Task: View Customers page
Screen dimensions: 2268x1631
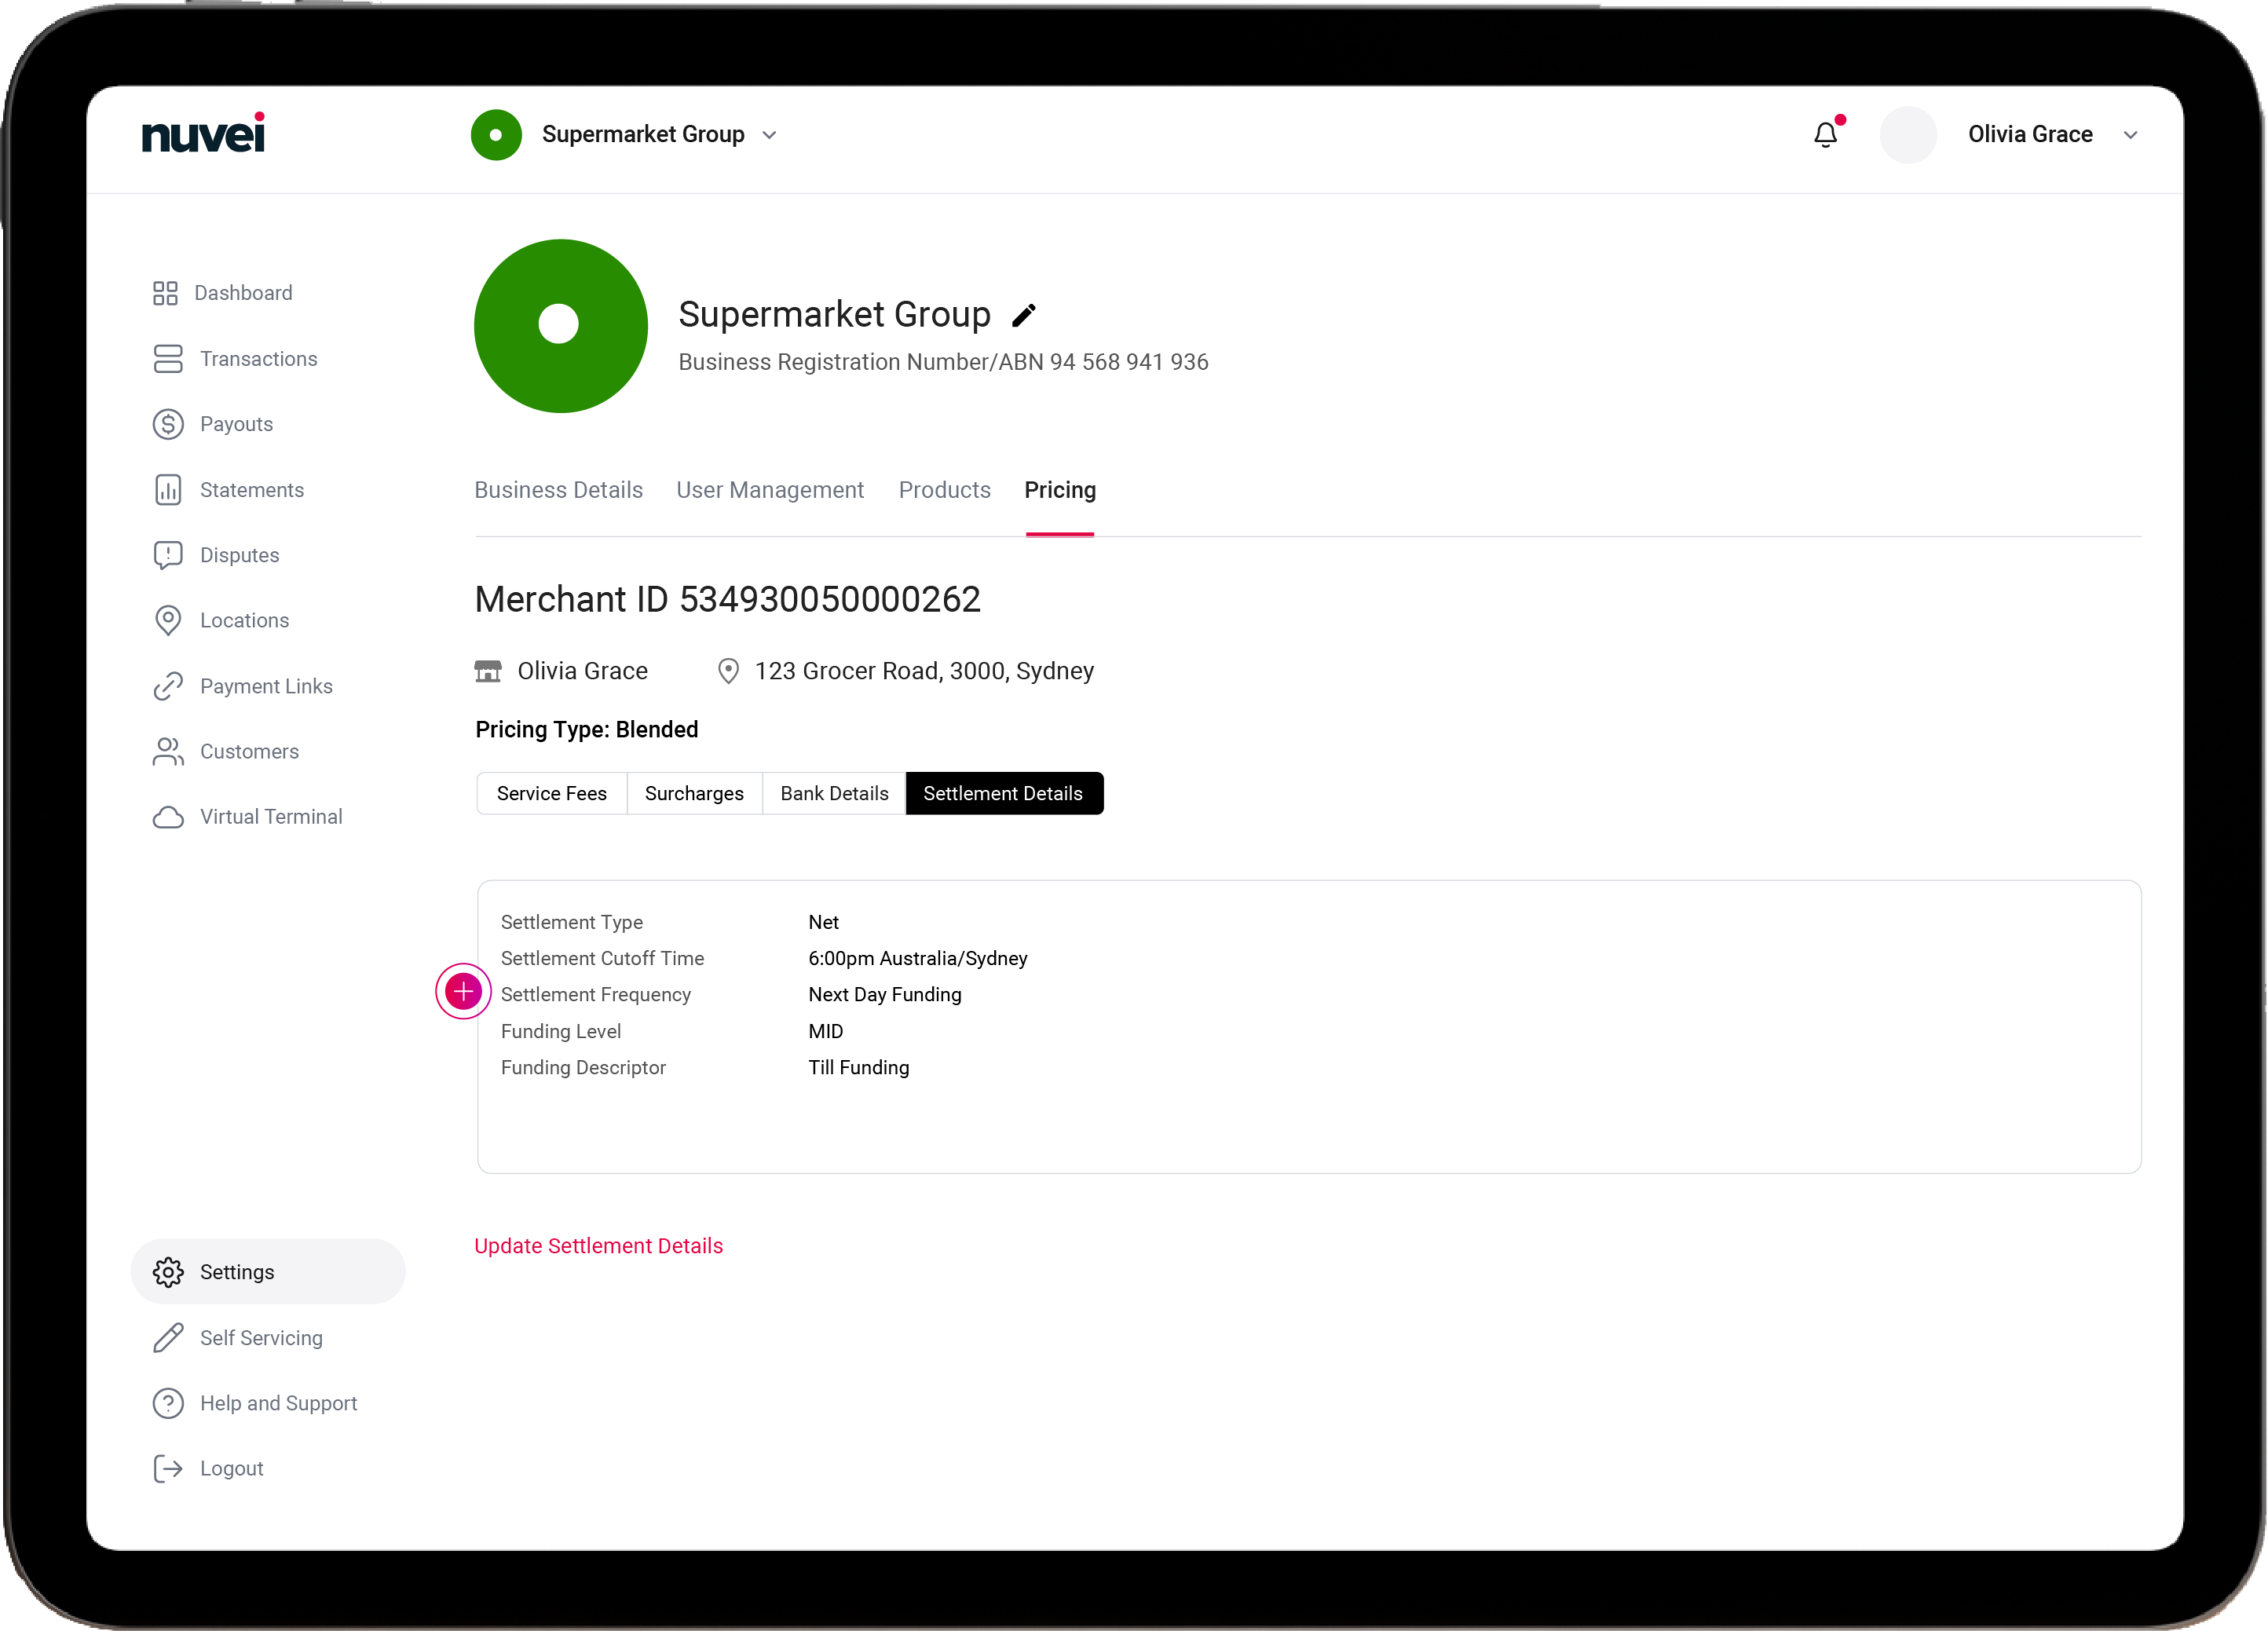Action: [x=250, y=751]
